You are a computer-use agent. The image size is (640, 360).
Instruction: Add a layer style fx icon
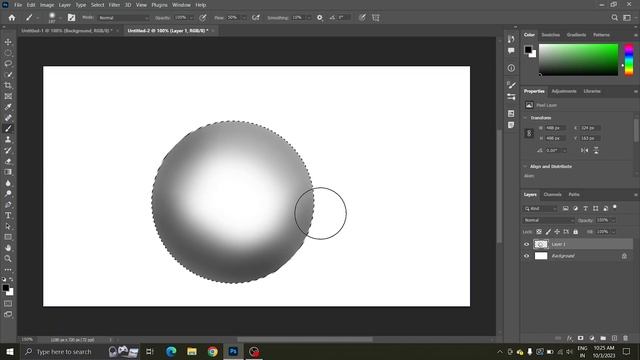569,338
